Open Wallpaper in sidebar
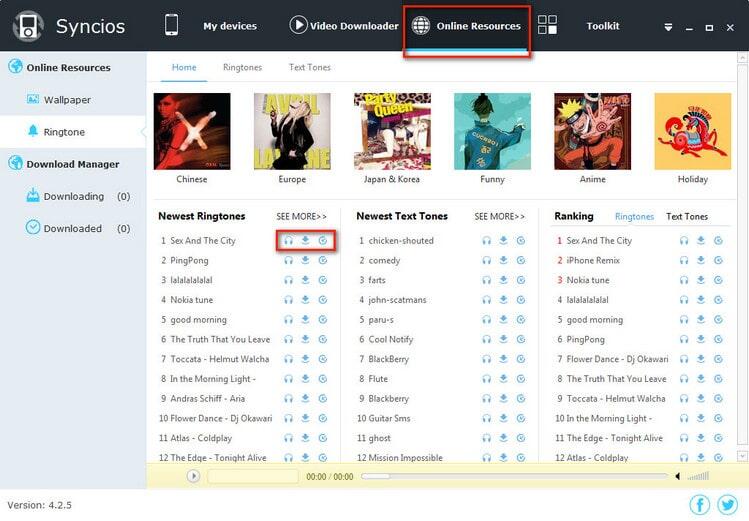The width and height of the screenshot is (749, 521). [x=67, y=100]
